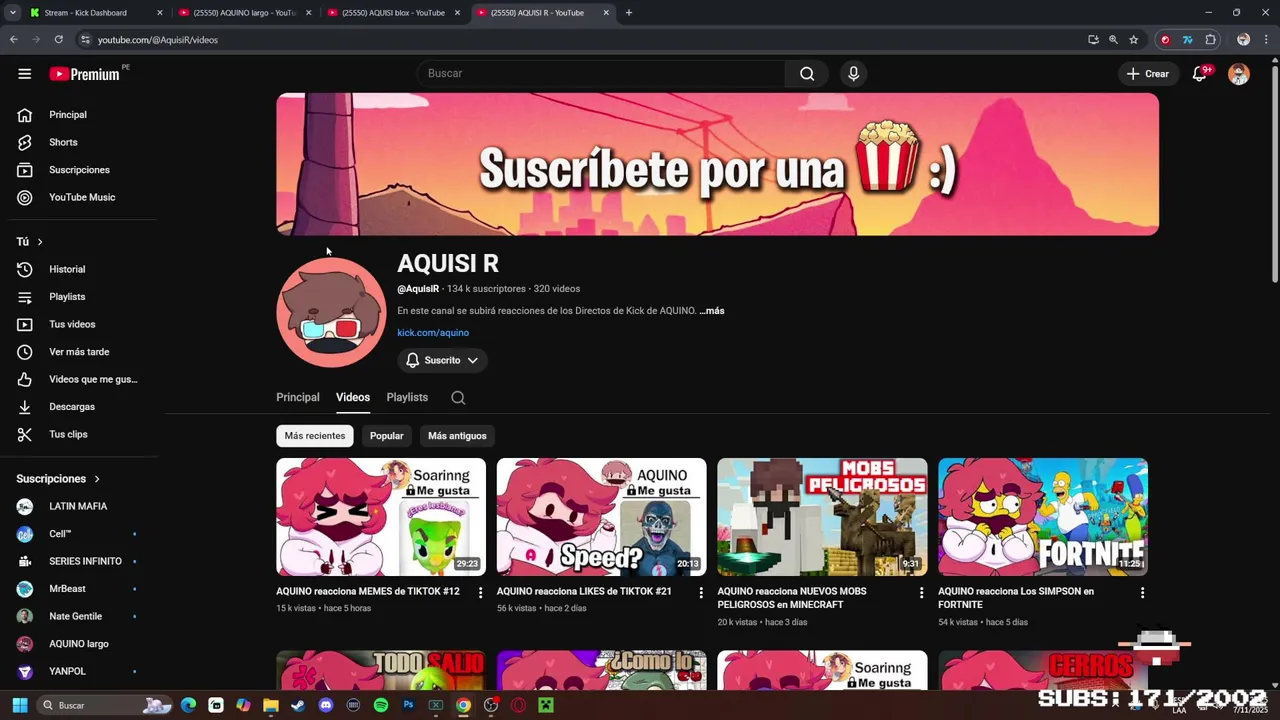Open Spotify from the taskbar
This screenshot has height=720, width=1280.
tap(381, 705)
